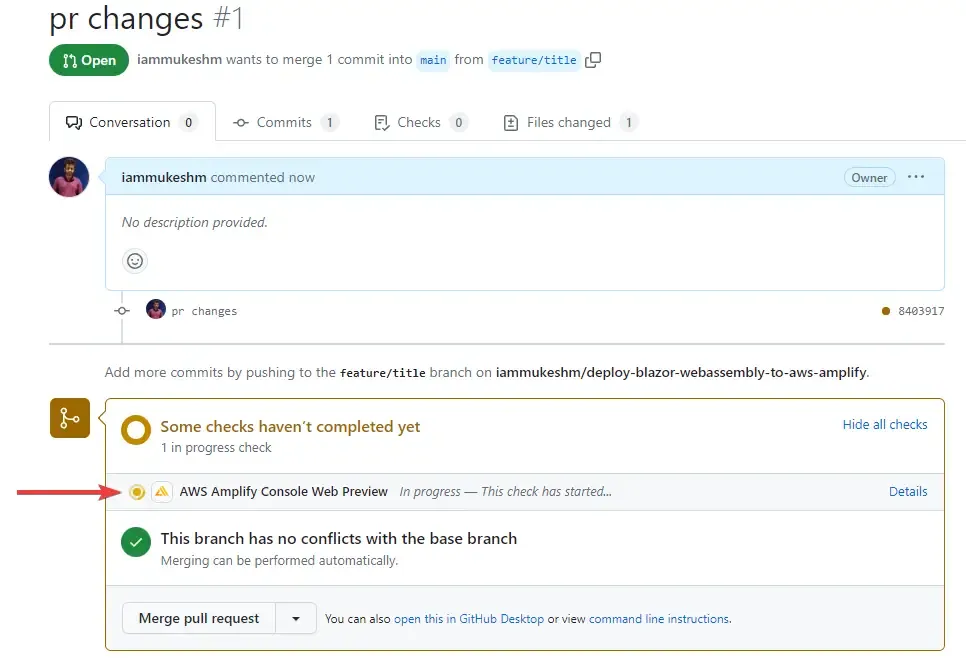Viewport: 966px width, 664px height.
Task: Open Details for the Amplify Web Preview check
Action: pyautogui.click(x=907, y=491)
